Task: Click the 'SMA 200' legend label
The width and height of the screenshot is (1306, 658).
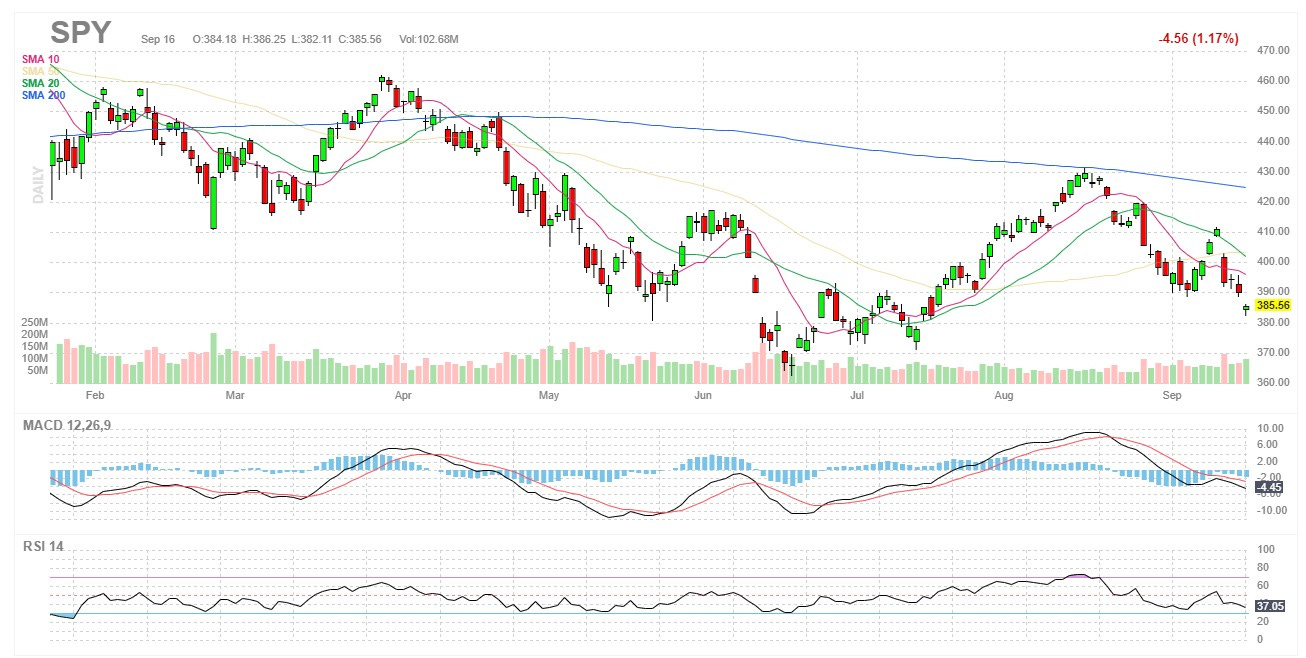Action: pos(43,95)
